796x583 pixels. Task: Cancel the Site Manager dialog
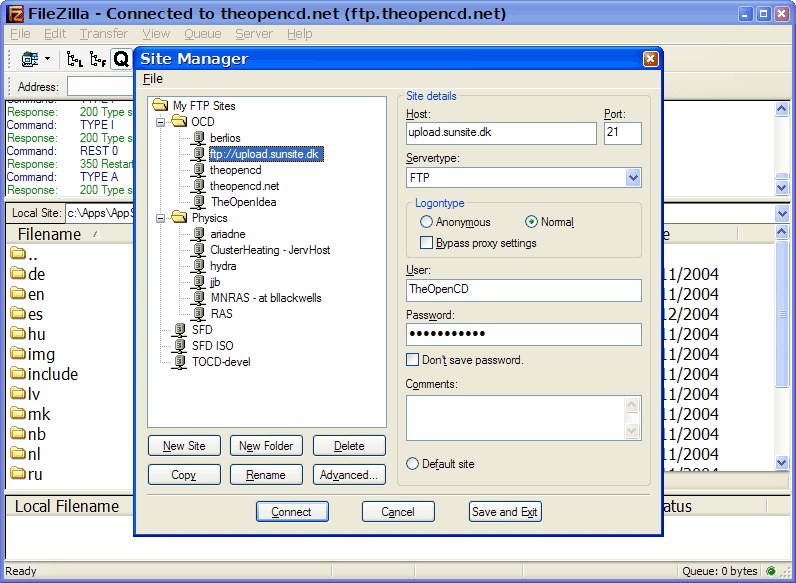pos(398,512)
